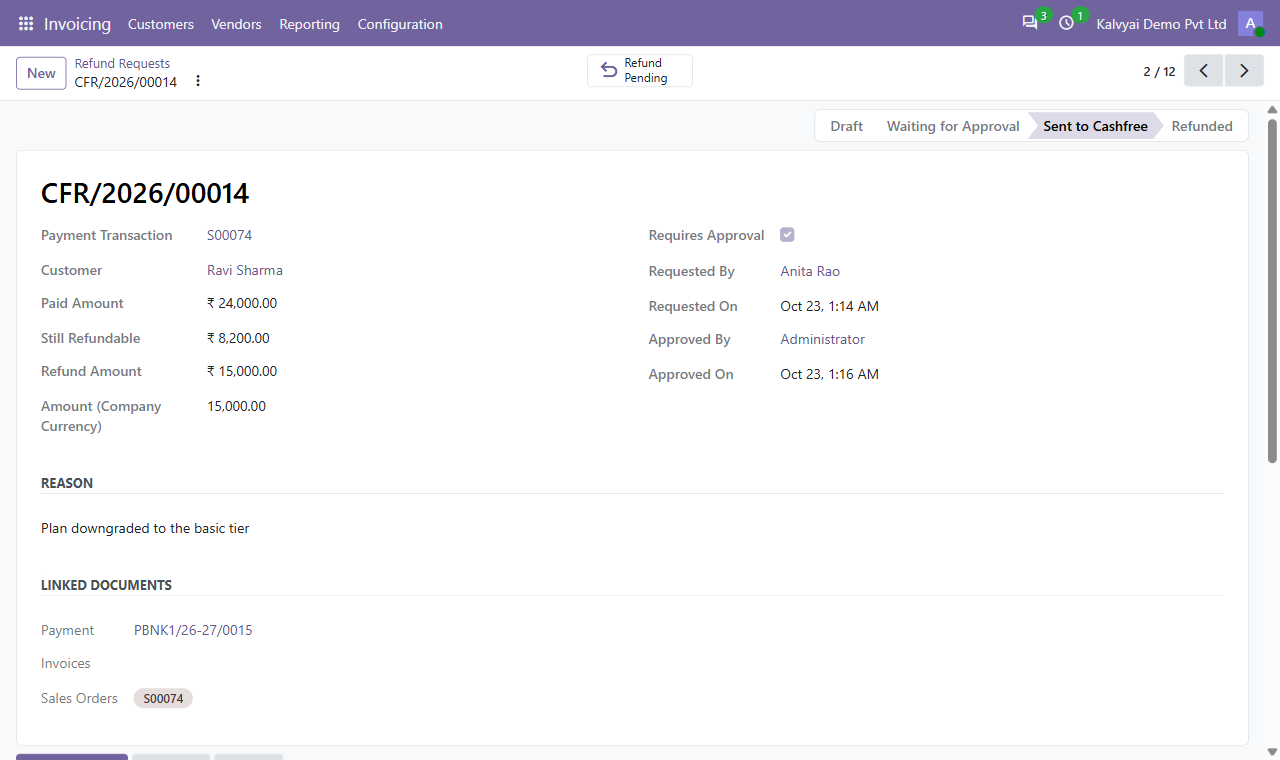The width and height of the screenshot is (1280, 760).
Task: Open the S00074 sales order tag
Action: click(163, 698)
